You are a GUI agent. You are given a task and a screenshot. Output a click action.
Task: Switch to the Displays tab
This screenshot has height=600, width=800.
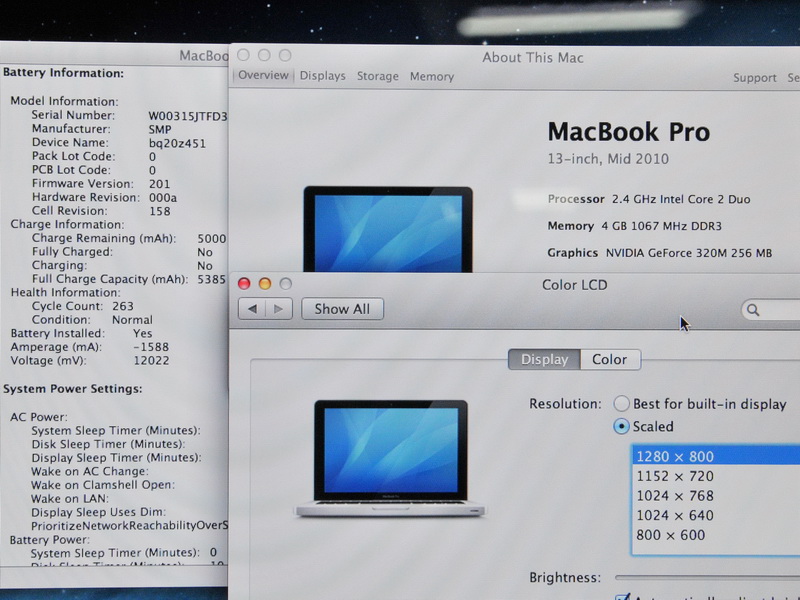(322, 76)
